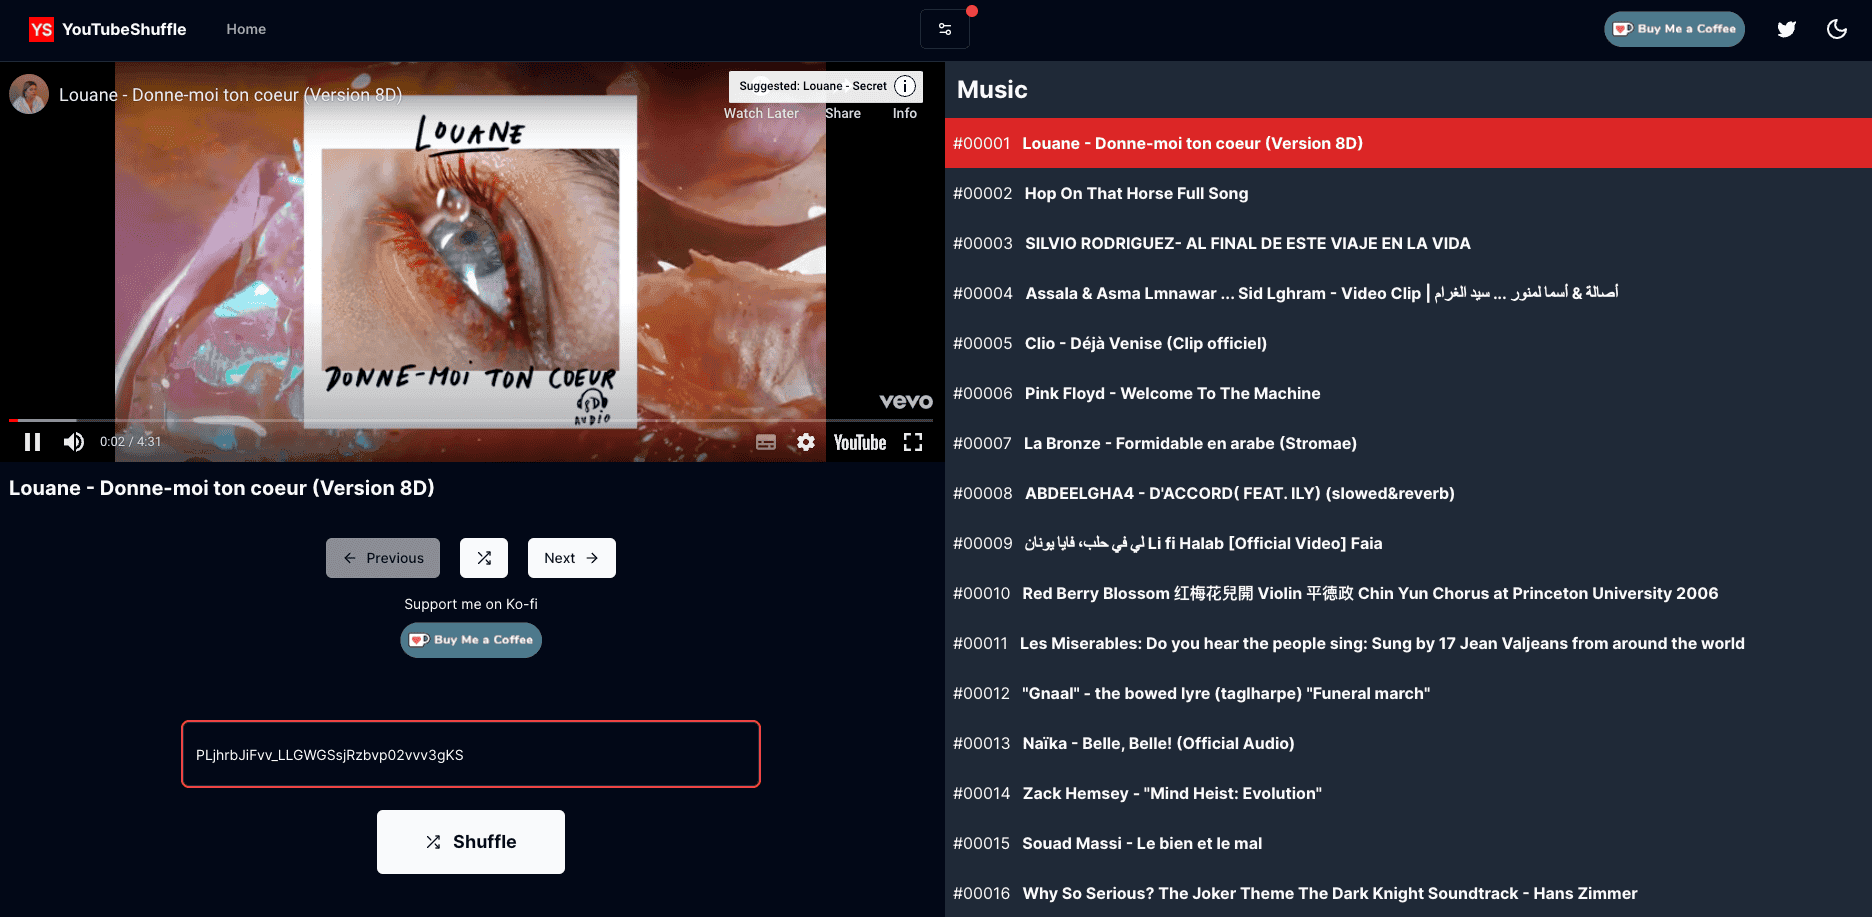Play Why So Serious? Joker Theme track
This screenshot has width=1872, height=917.
coord(1408,893)
